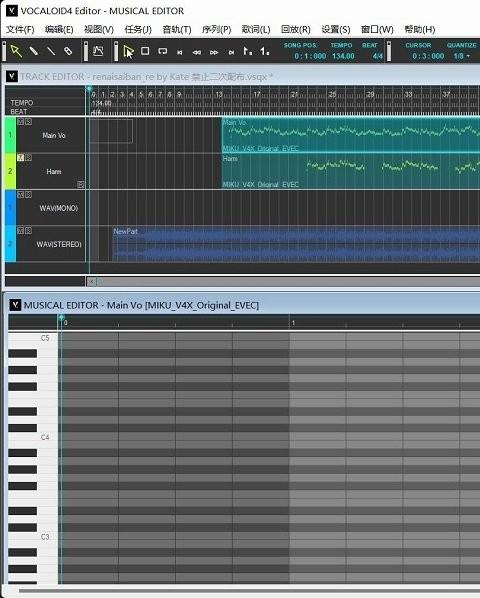480x598 pixels.
Task: Jump to song end
Action: 231,52
